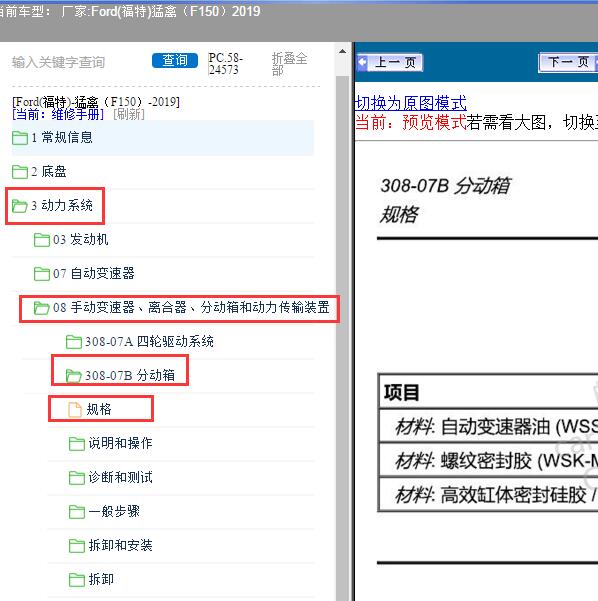Click folder icon of 一般步骤
The width and height of the screenshot is (598, 601).
[x=77, y=512]
